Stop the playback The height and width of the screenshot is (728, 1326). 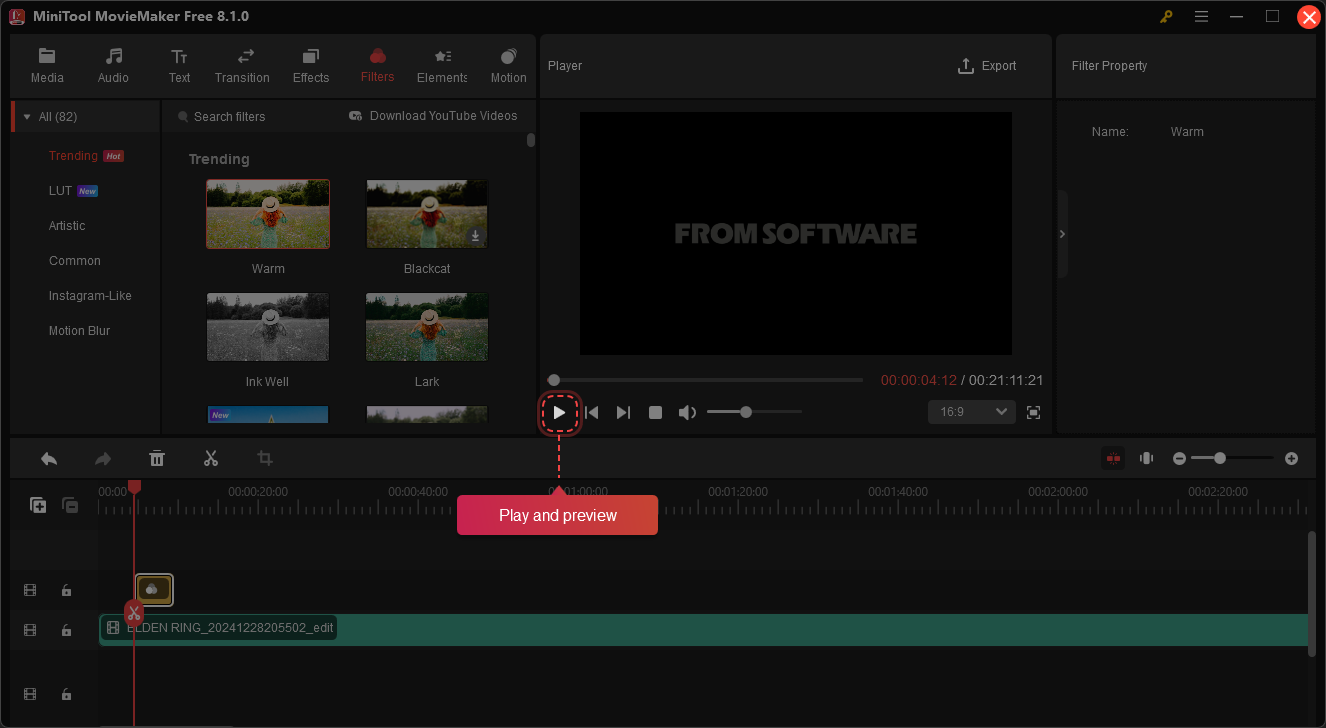655,412
